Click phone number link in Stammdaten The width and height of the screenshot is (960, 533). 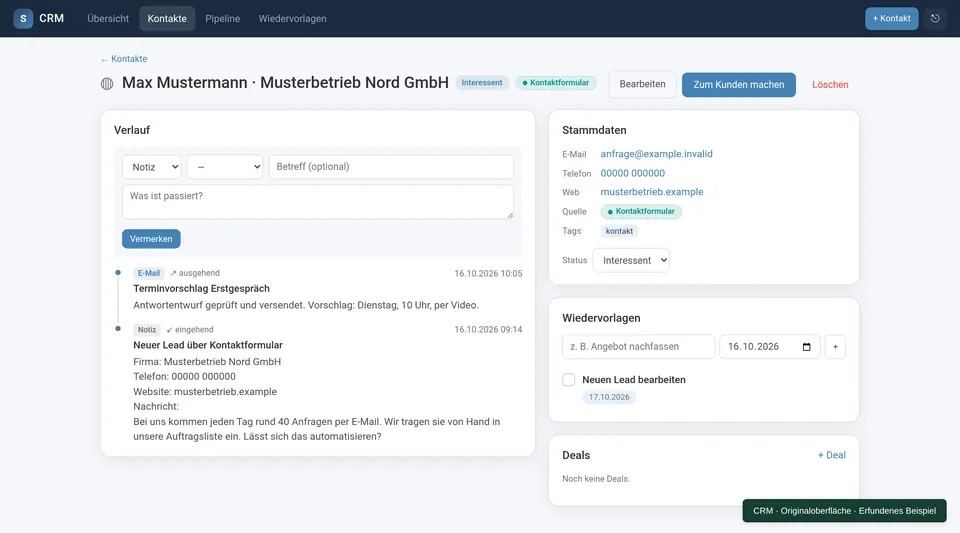[x=632, y=173]
